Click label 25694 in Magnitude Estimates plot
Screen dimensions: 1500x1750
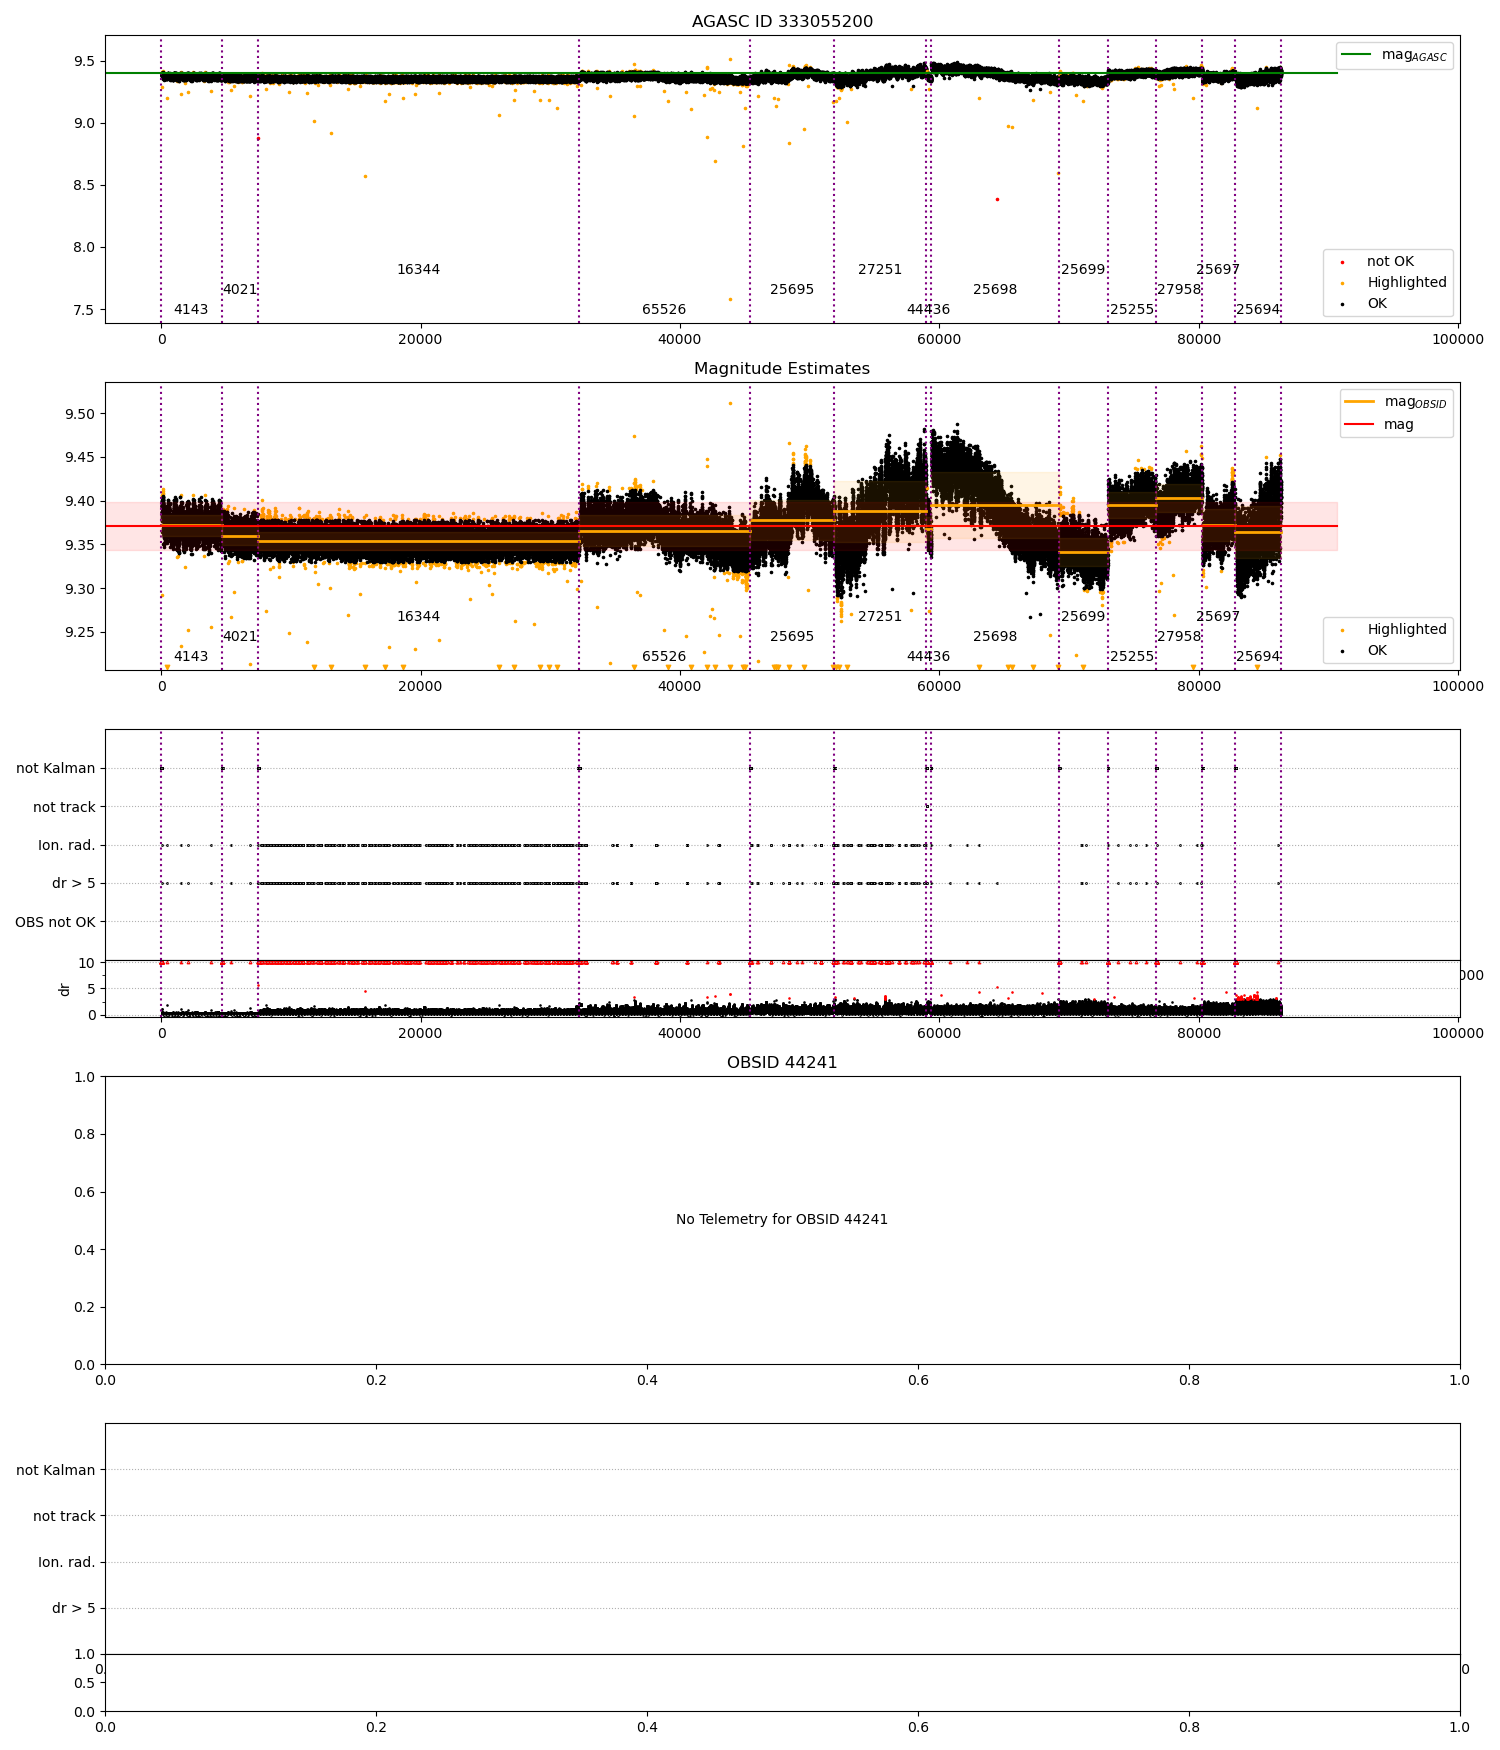coord(1258,656)
